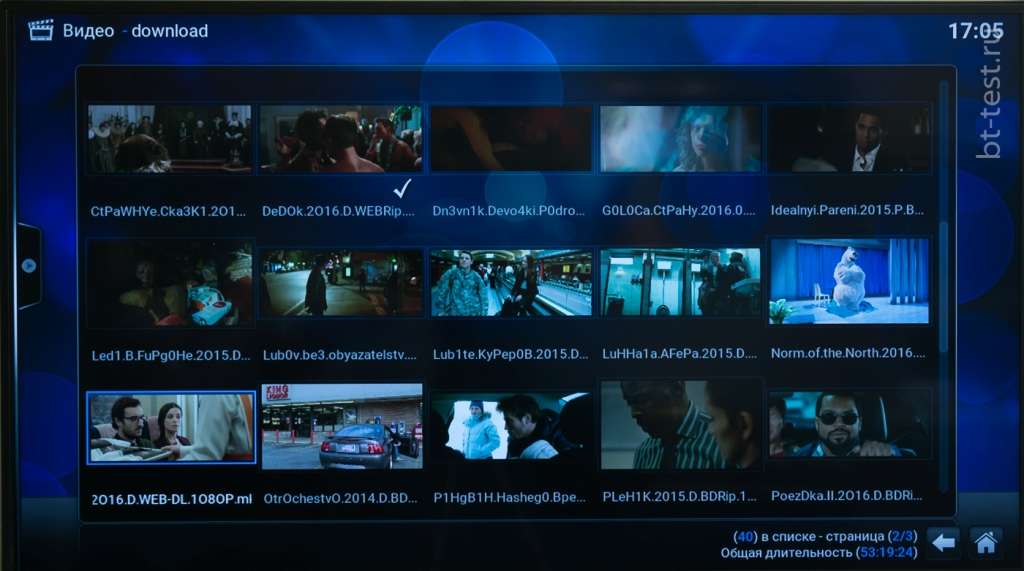The image size is (1024, 571).
Task: Click the PLeH1K.2015.D.BDRip file name
Action: [679, 497]
